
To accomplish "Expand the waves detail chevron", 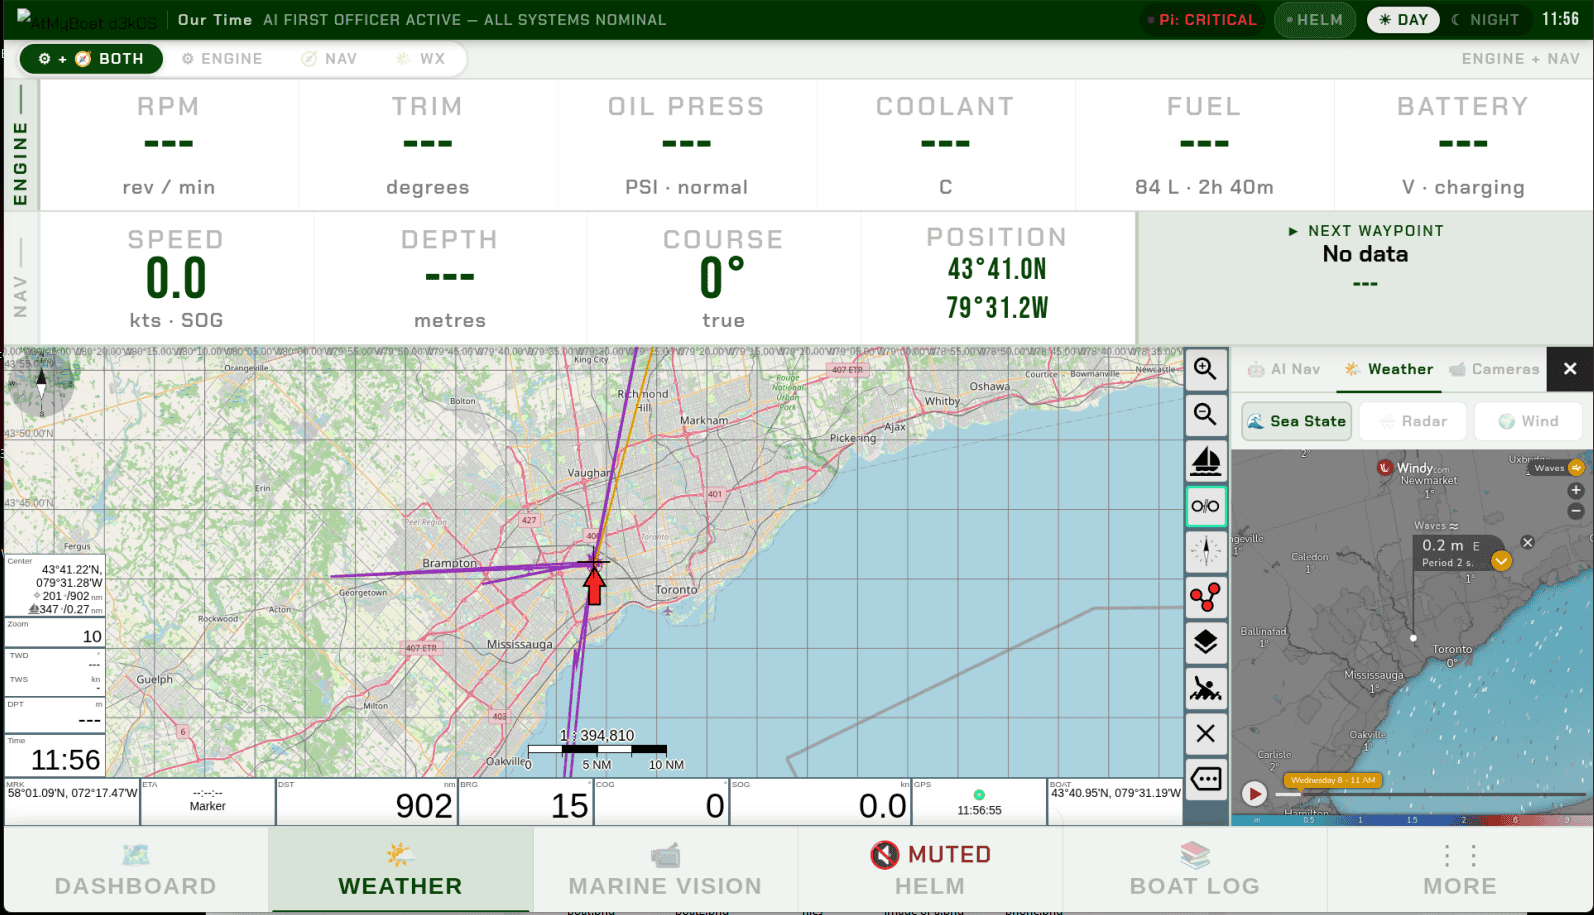I will (1501, 561).
